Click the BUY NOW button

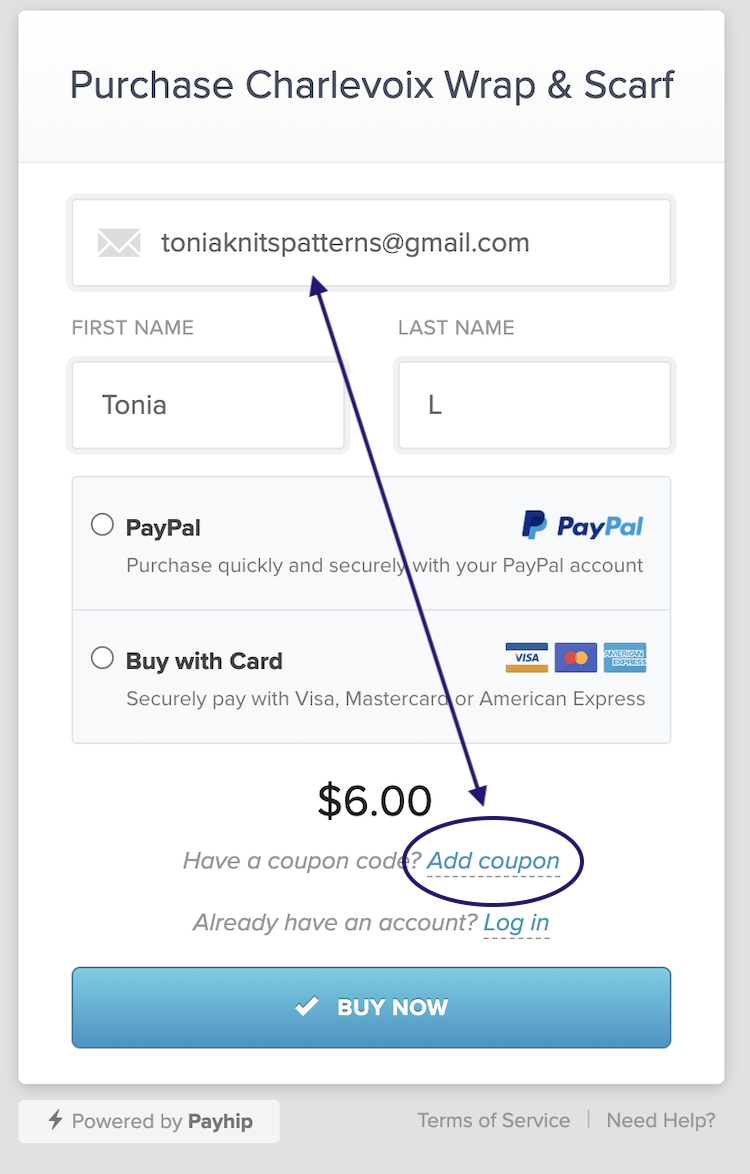[x=371, y=1007]
